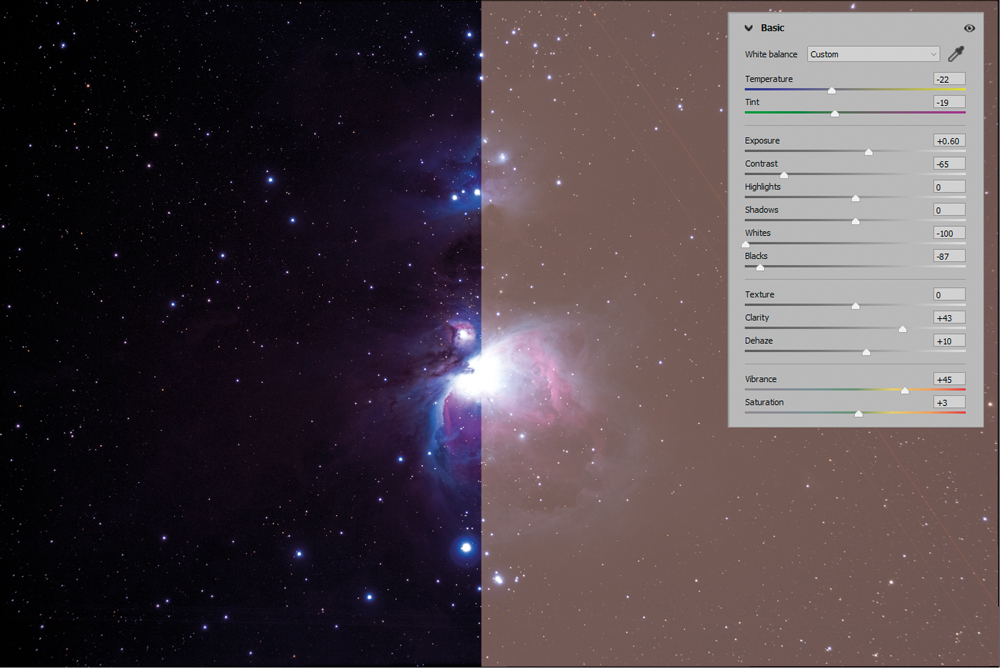The width and height of the screenshot is (1000, 668).
Task: Click the Saturation slider handle
Action: tap(858, 413)
